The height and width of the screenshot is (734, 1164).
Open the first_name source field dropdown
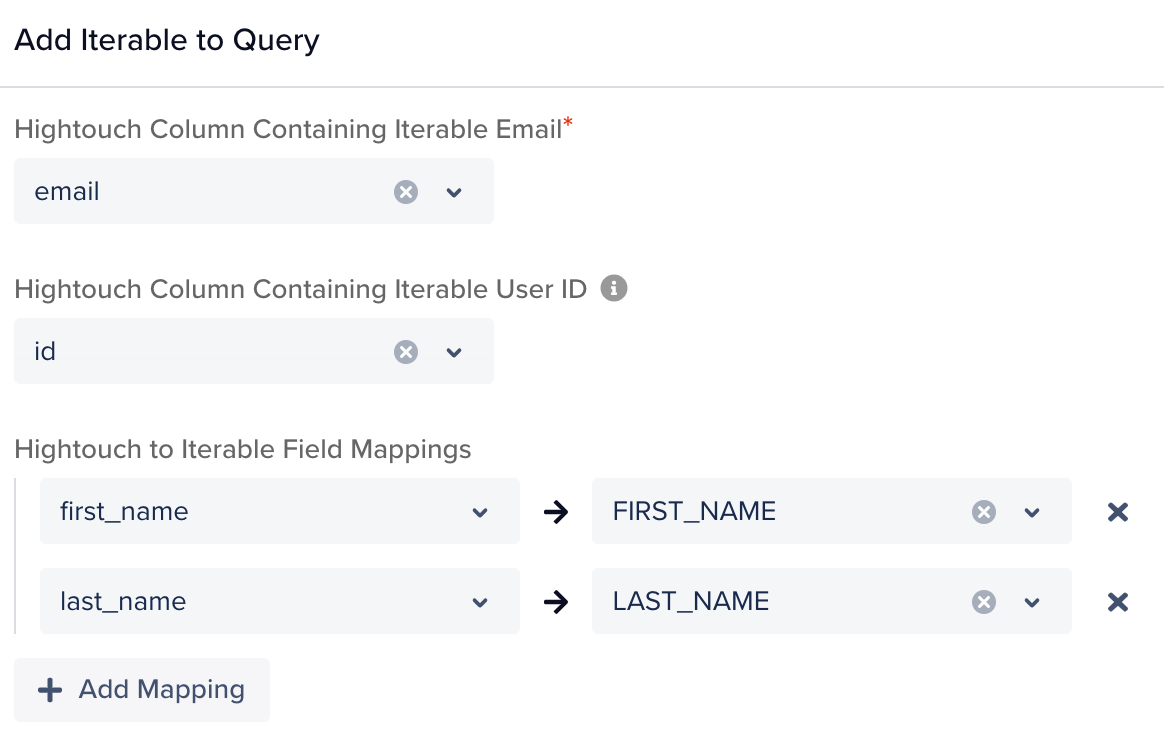pyautogui.click(x=280, y=511)
